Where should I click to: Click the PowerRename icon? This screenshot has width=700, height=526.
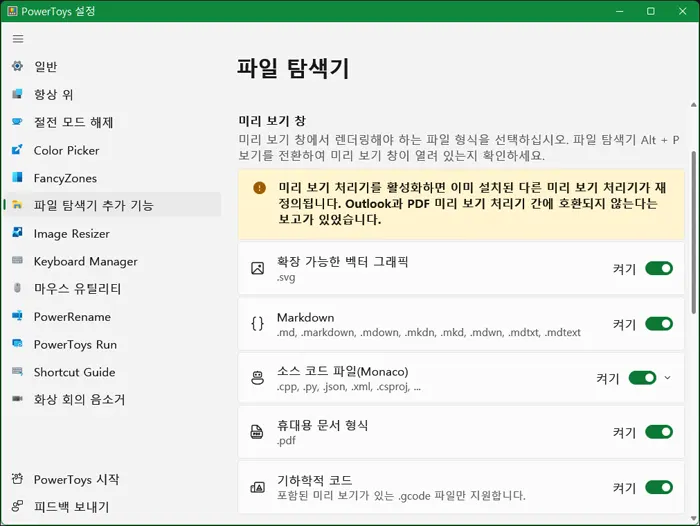pos(17,316)
